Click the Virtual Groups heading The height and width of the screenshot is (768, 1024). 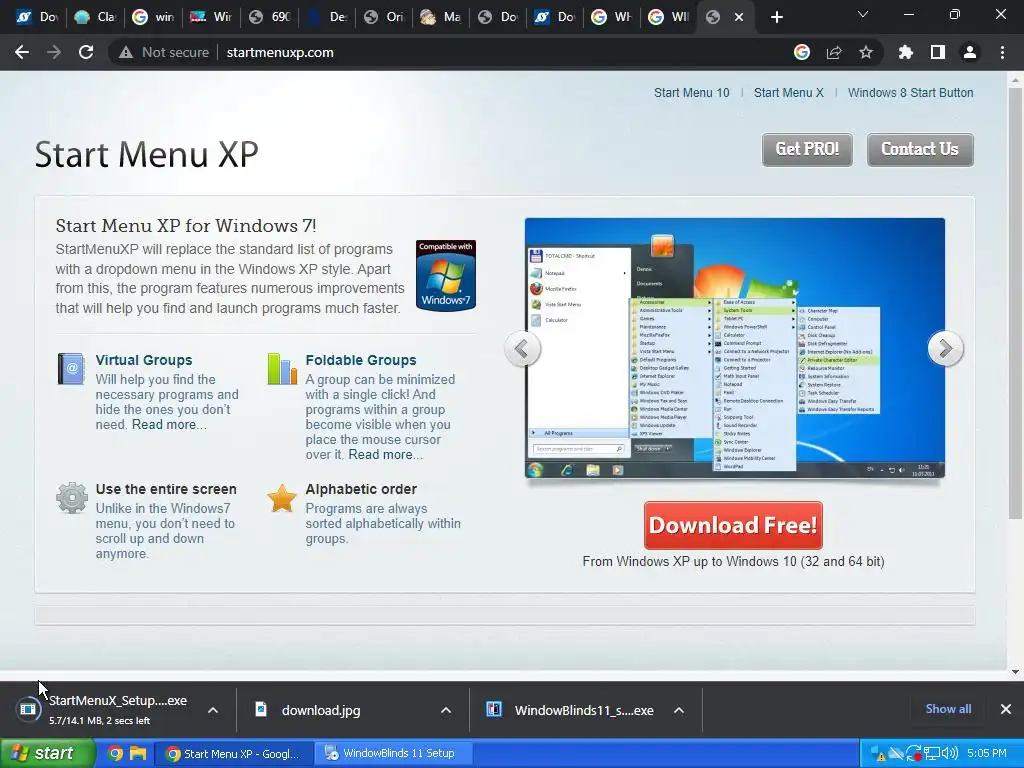(144, 360)
